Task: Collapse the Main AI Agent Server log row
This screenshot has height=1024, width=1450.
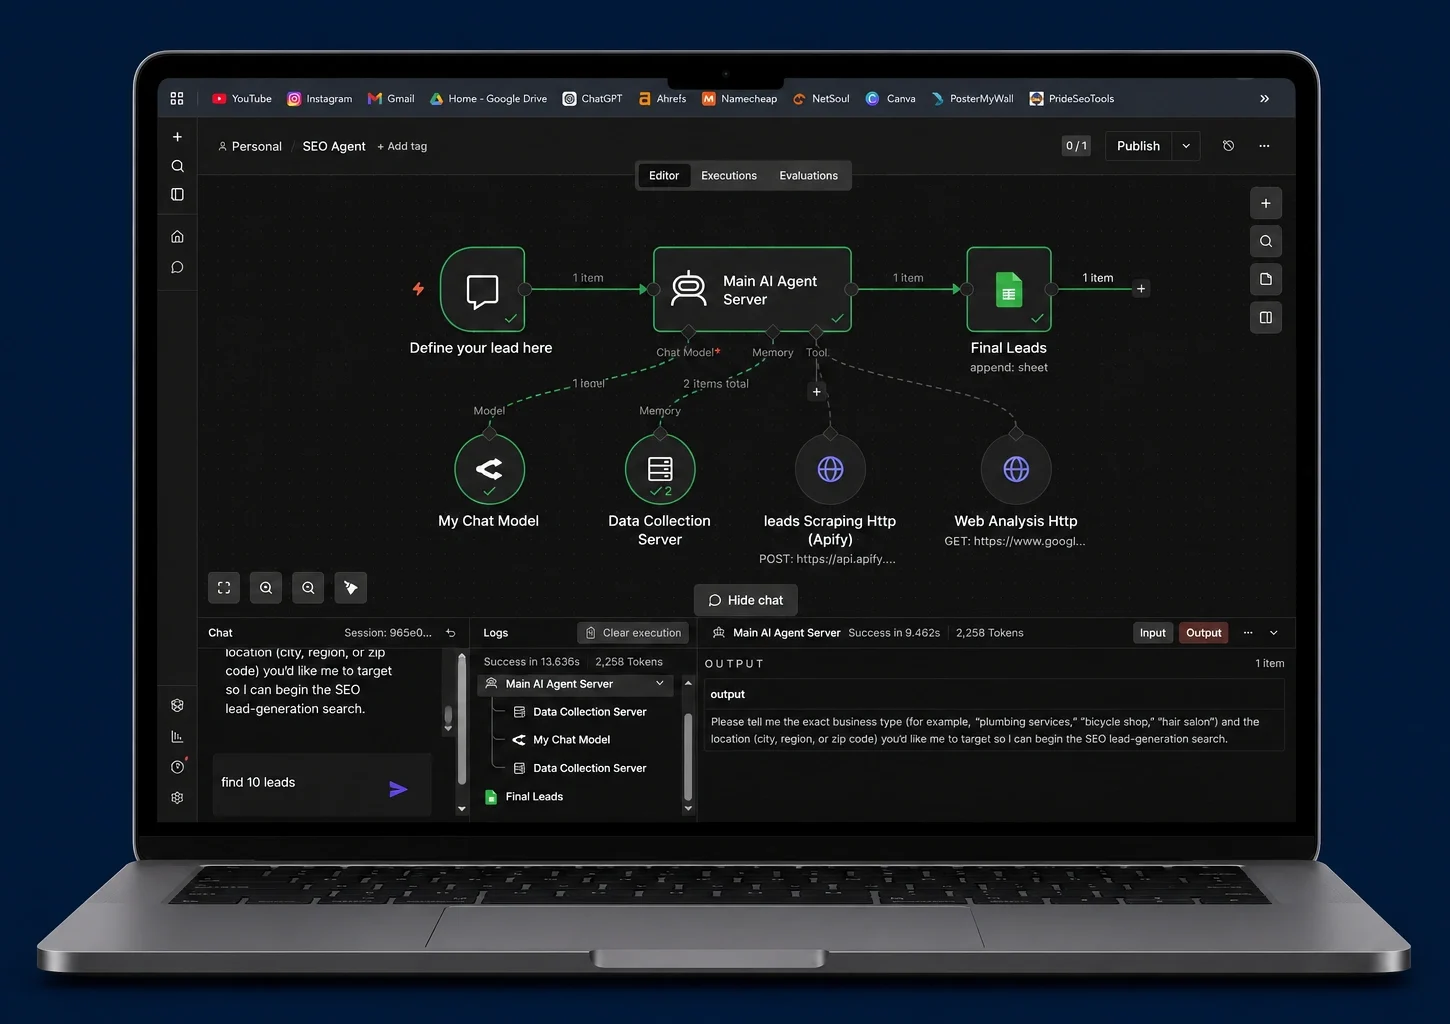Action: tap(659, 684)
